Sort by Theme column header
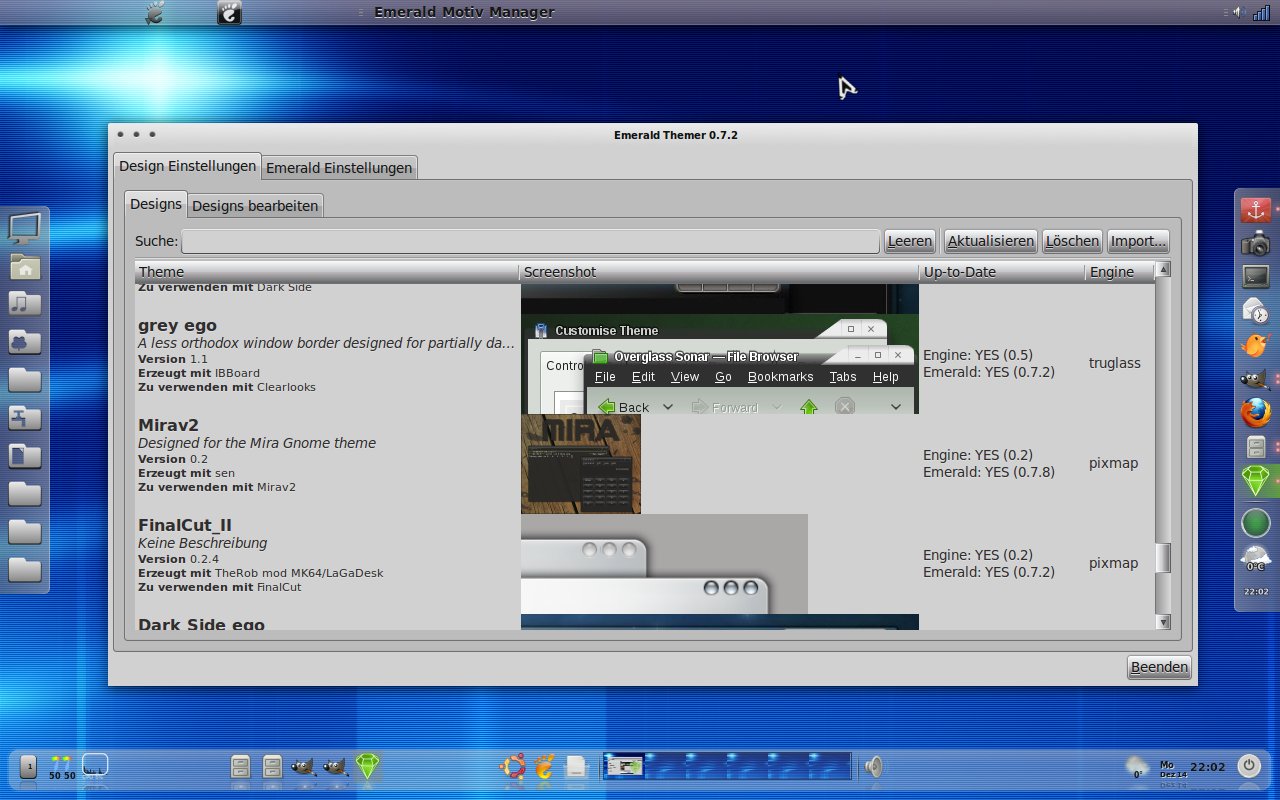Image resolution: width=1280 pixels, height=800 pixels. tap(327, 272)
